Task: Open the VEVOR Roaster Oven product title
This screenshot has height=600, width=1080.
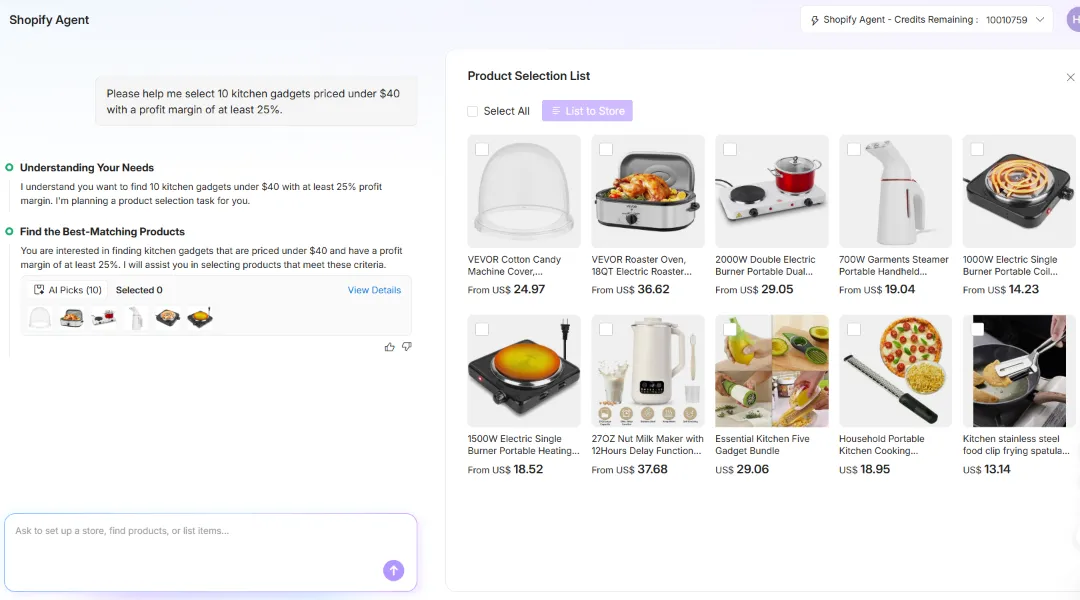Action: click(x=646, y=265)
